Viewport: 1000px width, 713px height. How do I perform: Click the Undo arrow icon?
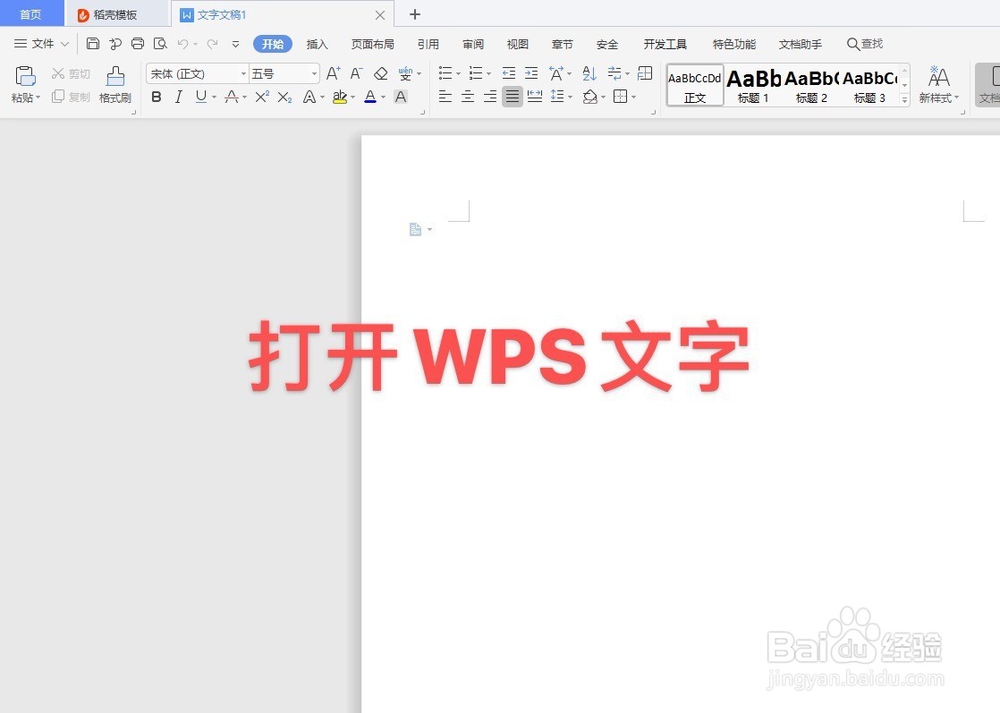[183, 43]
